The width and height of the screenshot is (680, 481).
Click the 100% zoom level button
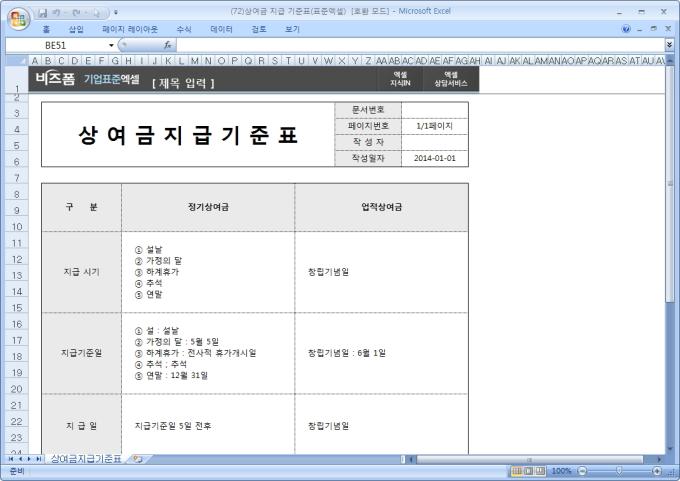(561, 471)
